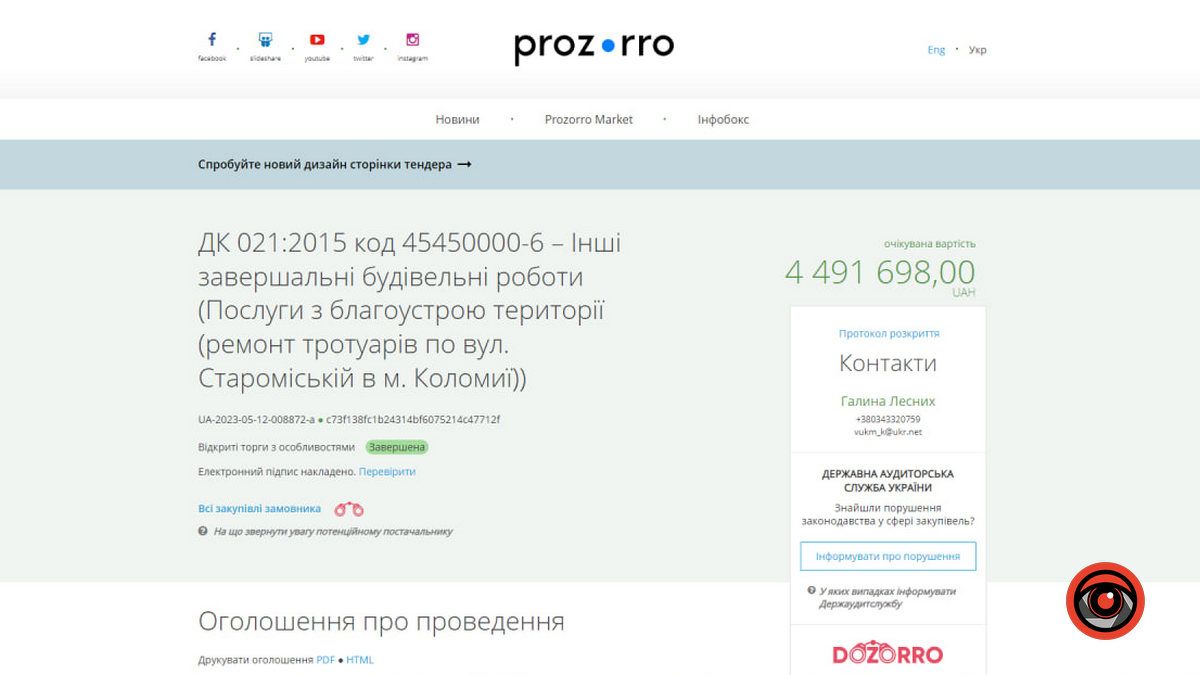Print announcement as PDF
The height and width of the screenshot is (675, 1200).
tap(324, 660)
